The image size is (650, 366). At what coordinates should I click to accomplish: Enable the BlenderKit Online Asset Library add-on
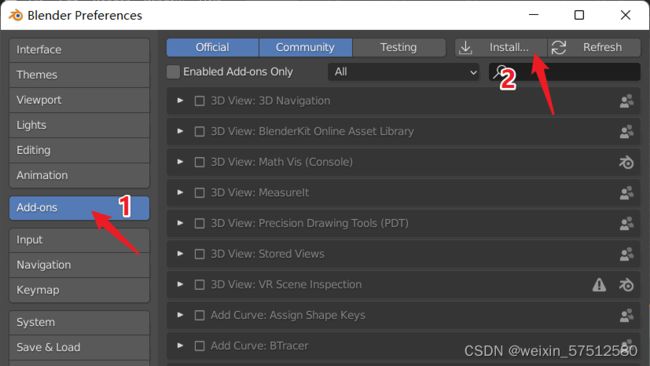199,132
